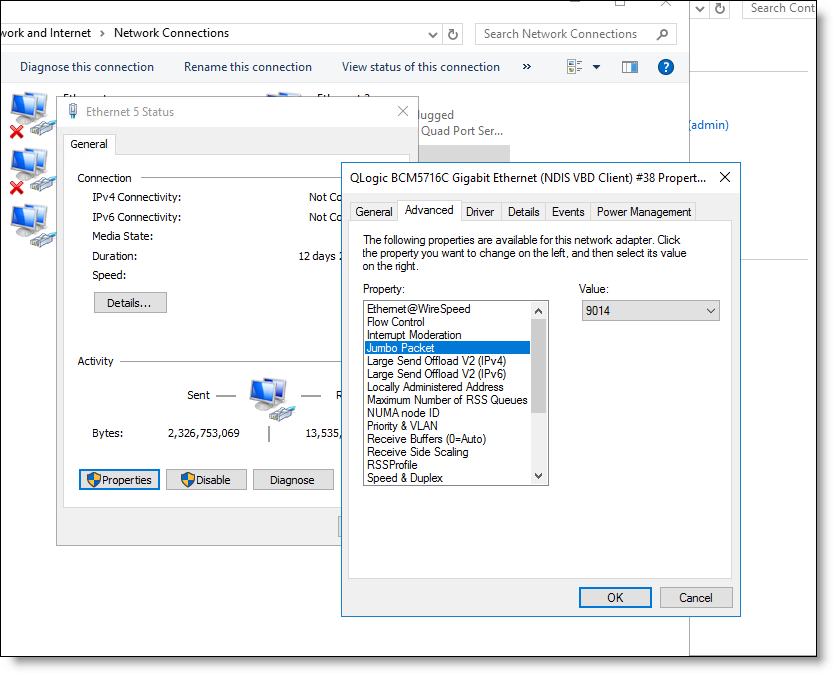Select Flow Control property
833x673 pixels.
point(447,322)
